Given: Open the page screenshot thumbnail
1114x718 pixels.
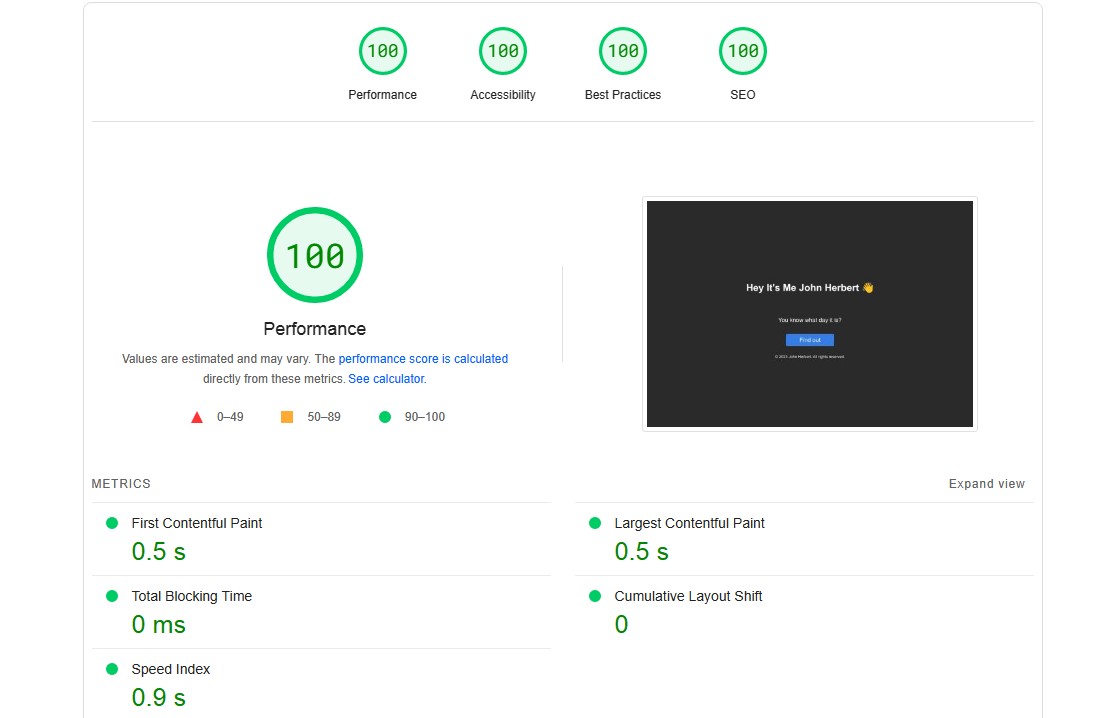Looking at the screenshot, I should click(809, 314).
